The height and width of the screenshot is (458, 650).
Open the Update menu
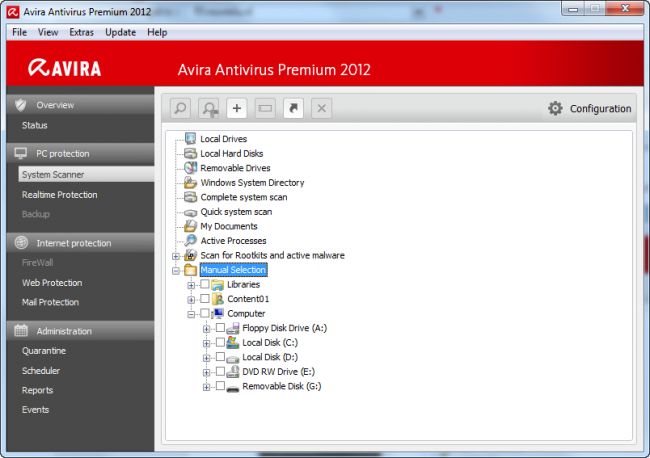tap(120, 32)
